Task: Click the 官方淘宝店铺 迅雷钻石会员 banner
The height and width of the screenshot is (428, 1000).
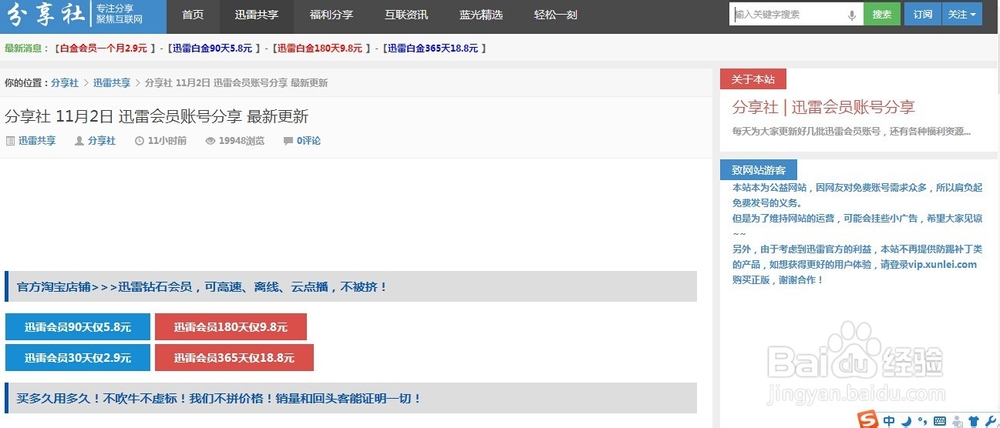Action: pyautogui.click(x=351, y=286)
